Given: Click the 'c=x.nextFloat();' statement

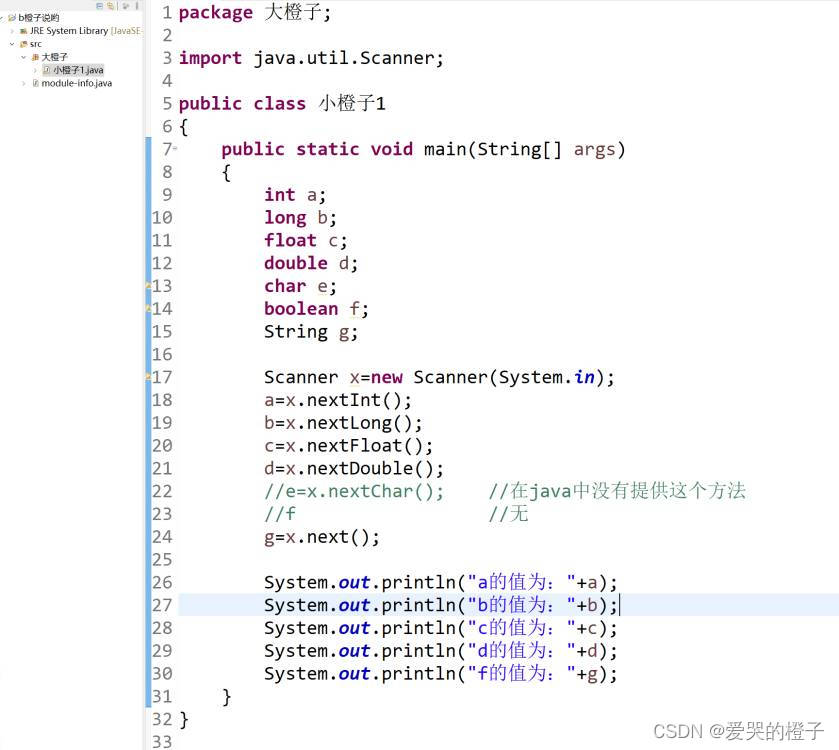Looking at the screenshot, I should pos(348,446).
